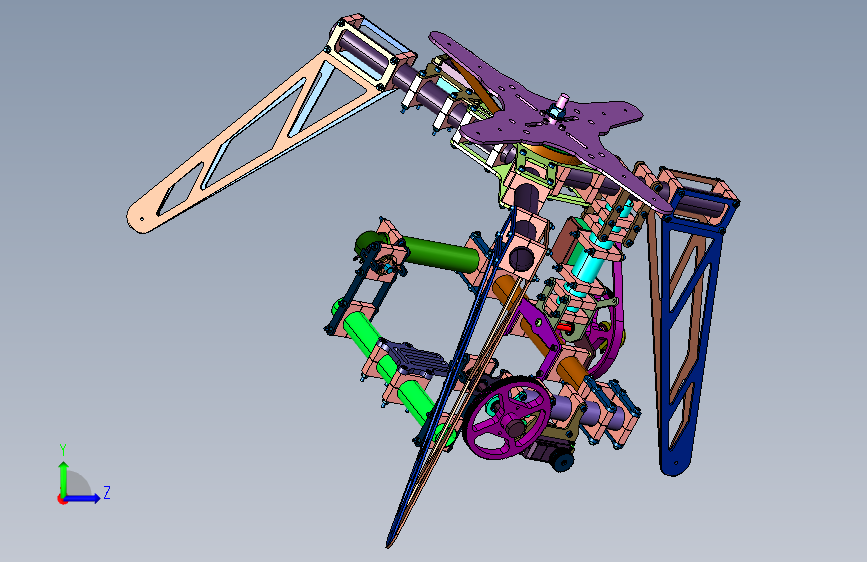The width and height of the screenshot is (867, 562).
Task: Click the blue Z axis arrow of triad
Action: click(x=83, y=498)
